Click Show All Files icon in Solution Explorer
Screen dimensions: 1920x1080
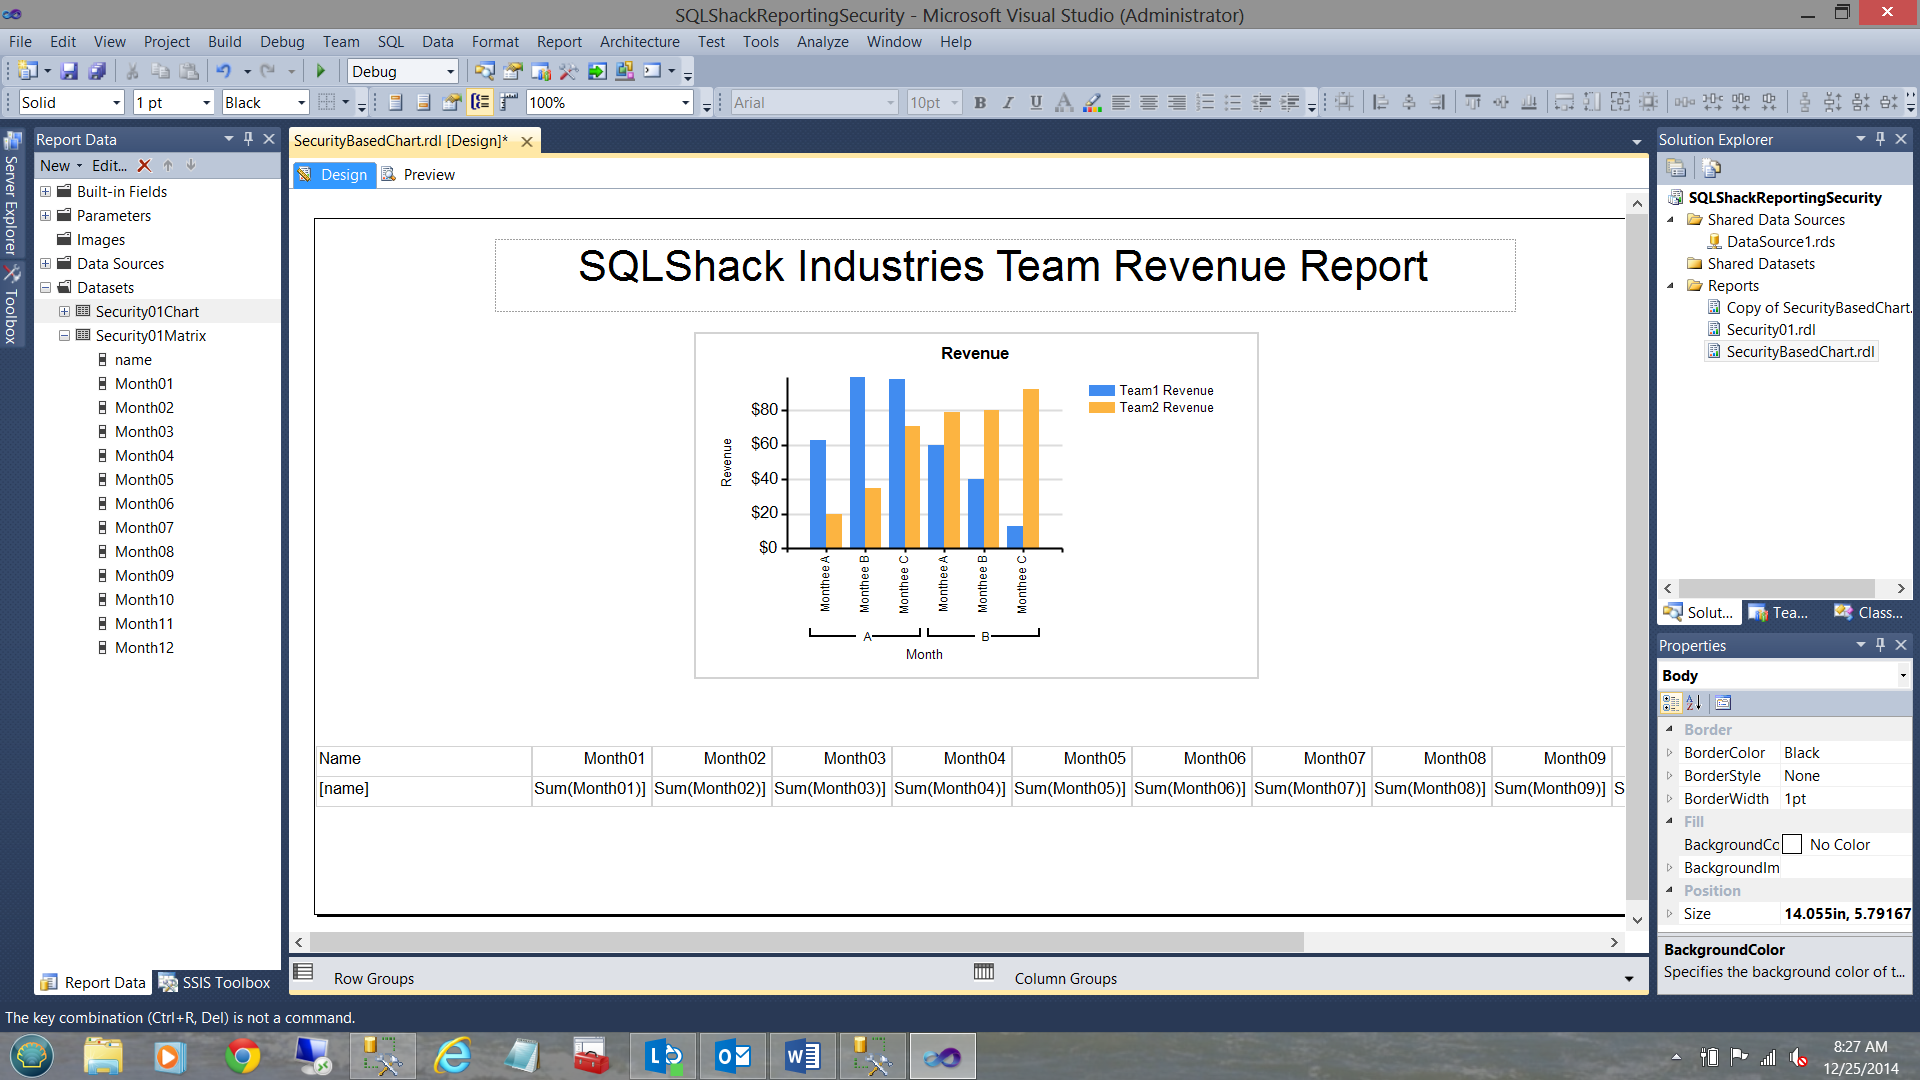1711,168
